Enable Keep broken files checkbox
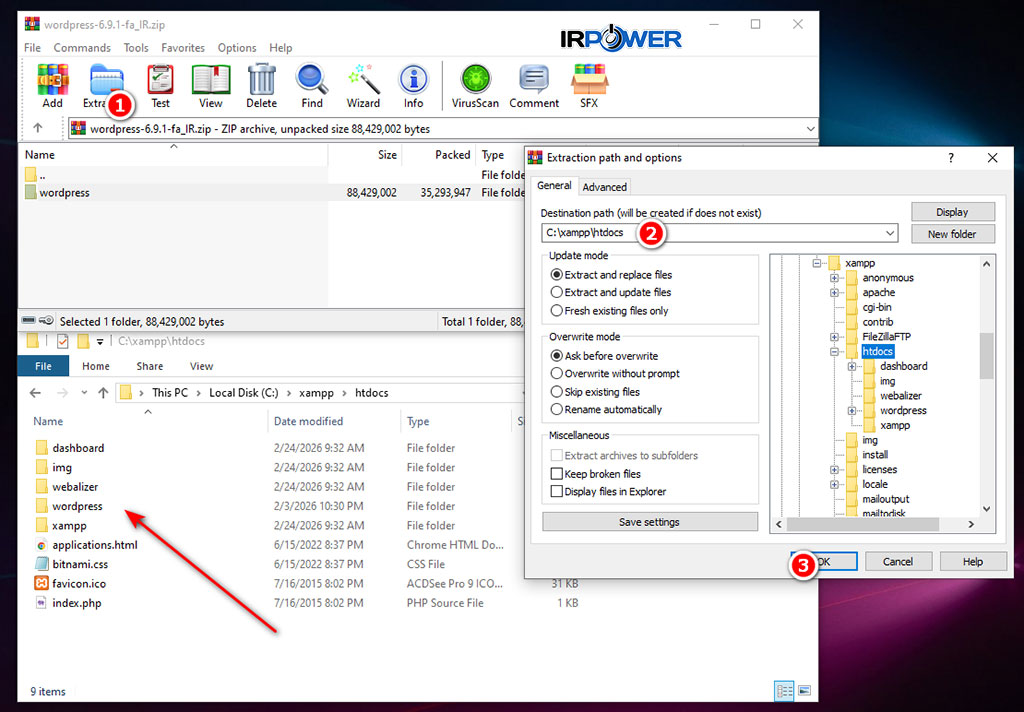1024x712 pixels. click(557, 474)
